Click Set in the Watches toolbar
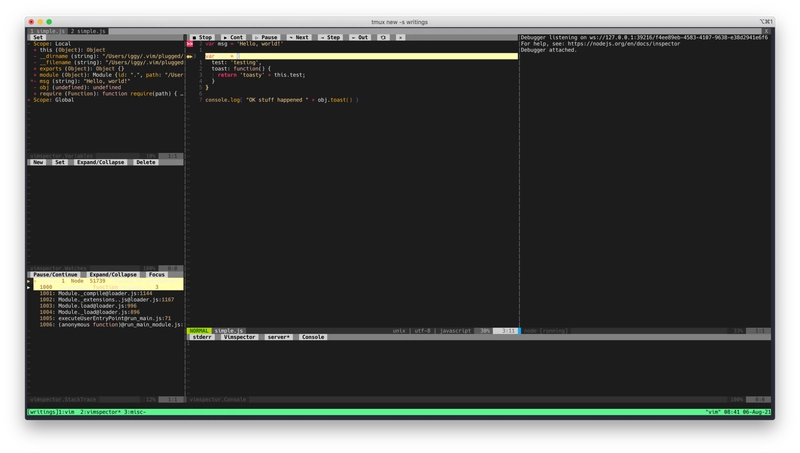The image size is (800, 453). pyautogui.click(x=60, y=162)
